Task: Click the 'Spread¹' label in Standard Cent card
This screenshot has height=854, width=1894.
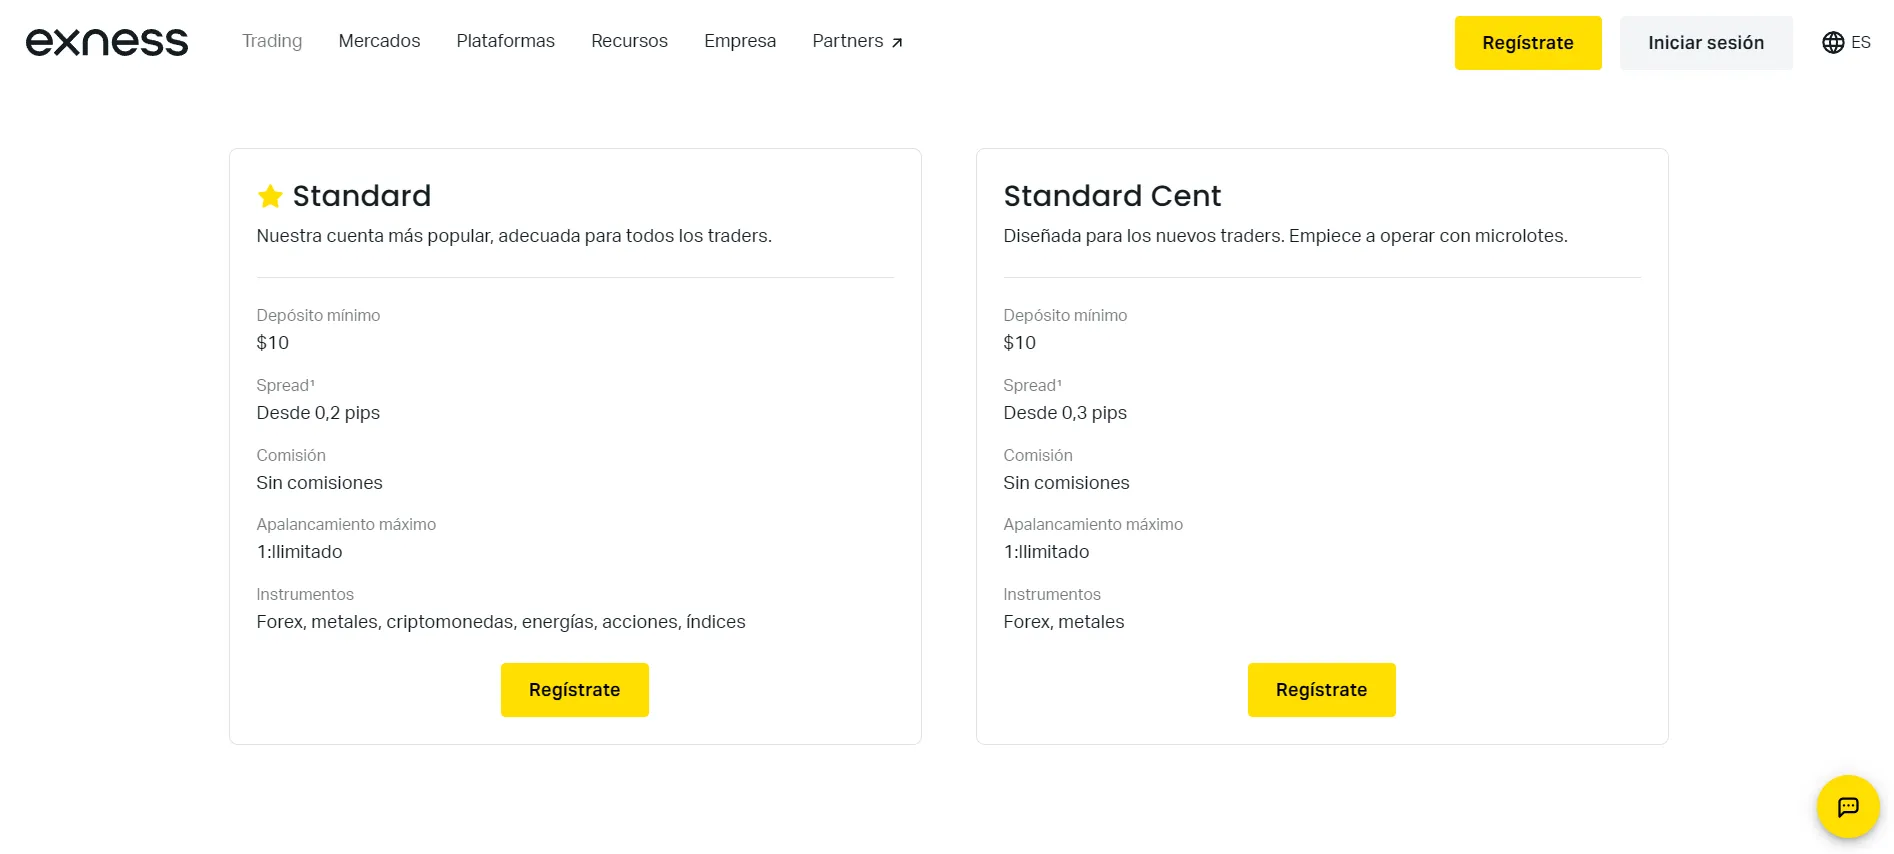Action: tap(1033, 385)
